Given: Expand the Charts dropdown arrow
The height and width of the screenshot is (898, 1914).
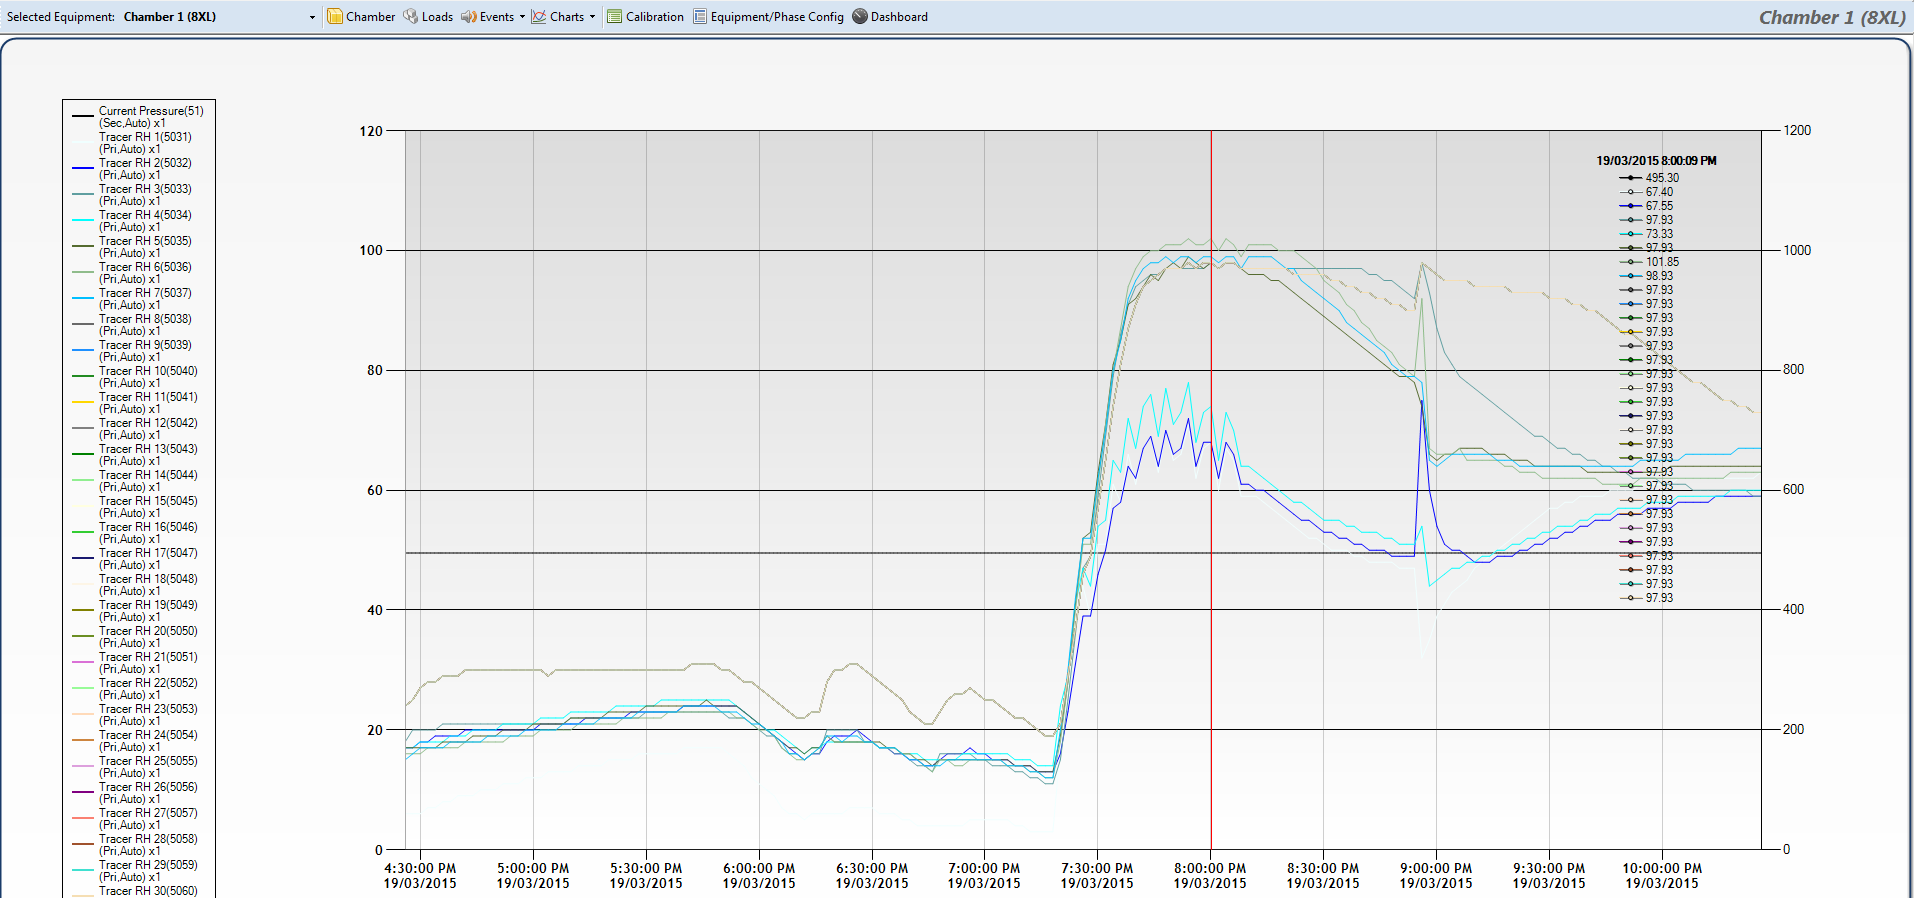Looking at the screenshot, I should coord(592,17).
